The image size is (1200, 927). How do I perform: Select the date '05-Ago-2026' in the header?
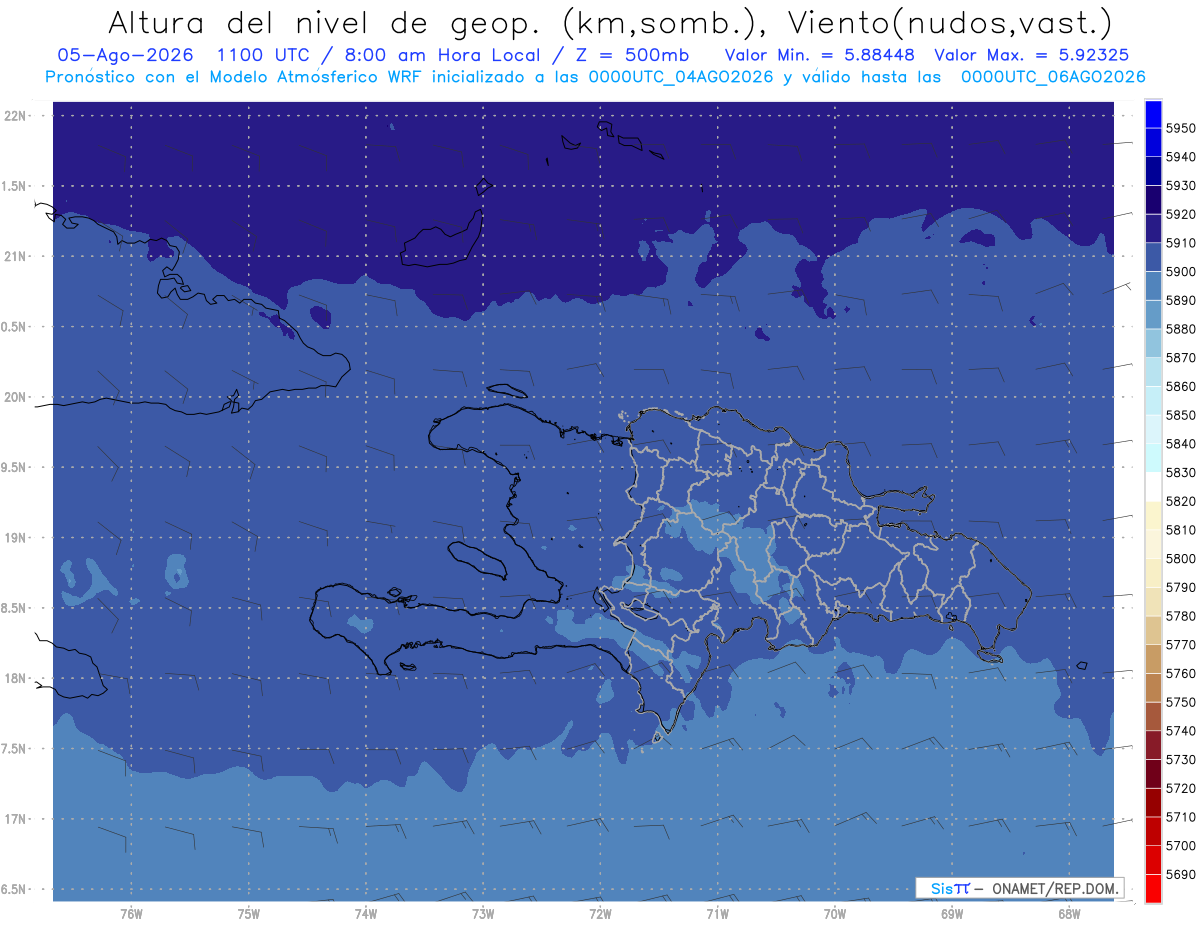pos(123,55)
